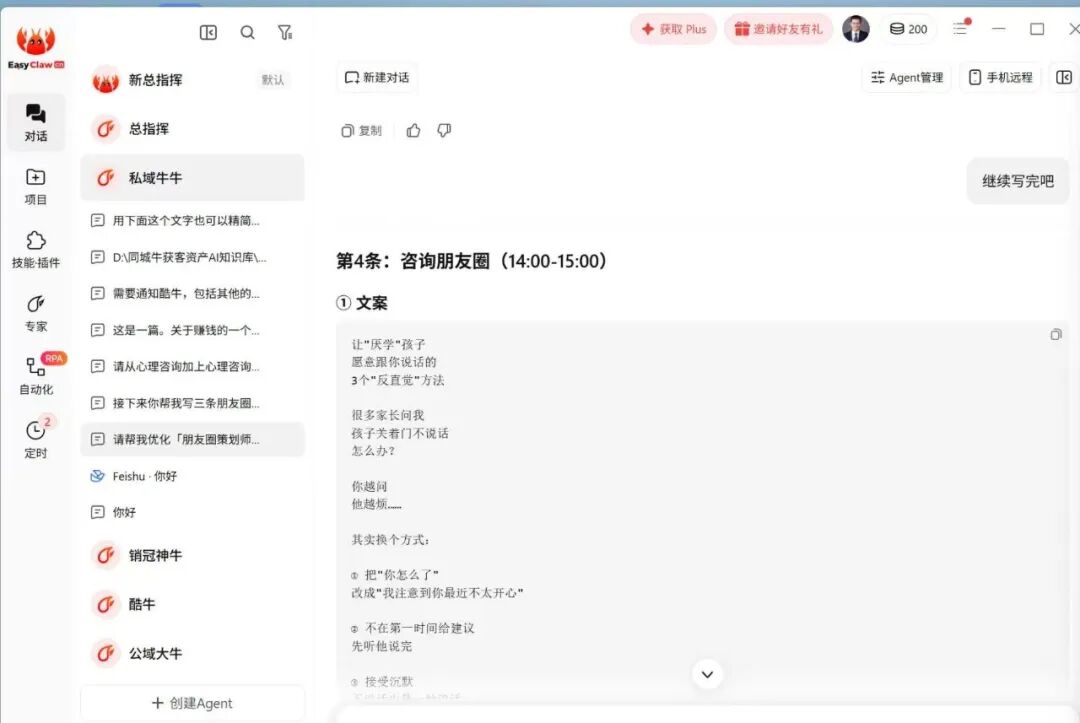
Task: Collapse the conversation sidebar panel icon
Action: 208,32
